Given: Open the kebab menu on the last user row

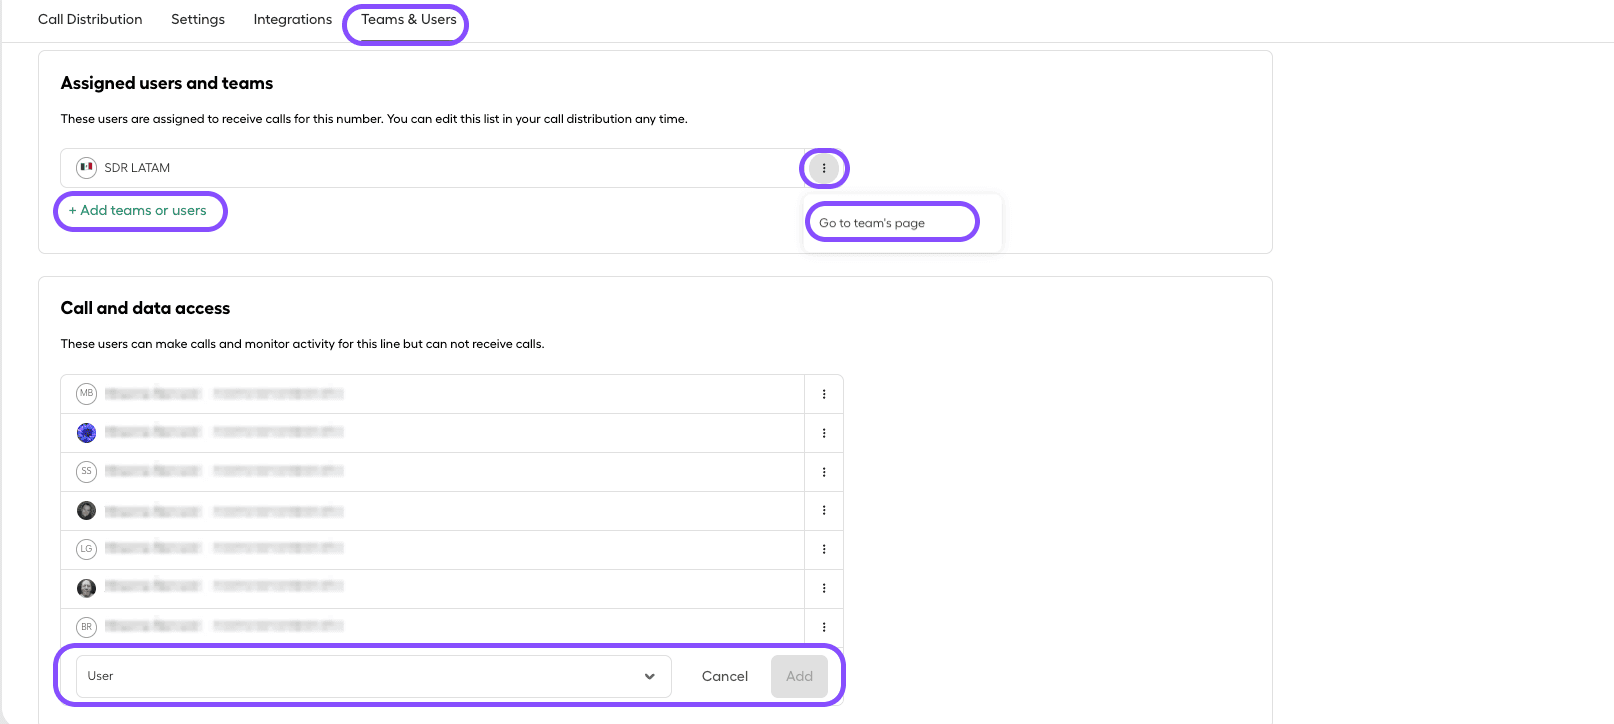Looking at the screenshot, I should click(824, 626).
